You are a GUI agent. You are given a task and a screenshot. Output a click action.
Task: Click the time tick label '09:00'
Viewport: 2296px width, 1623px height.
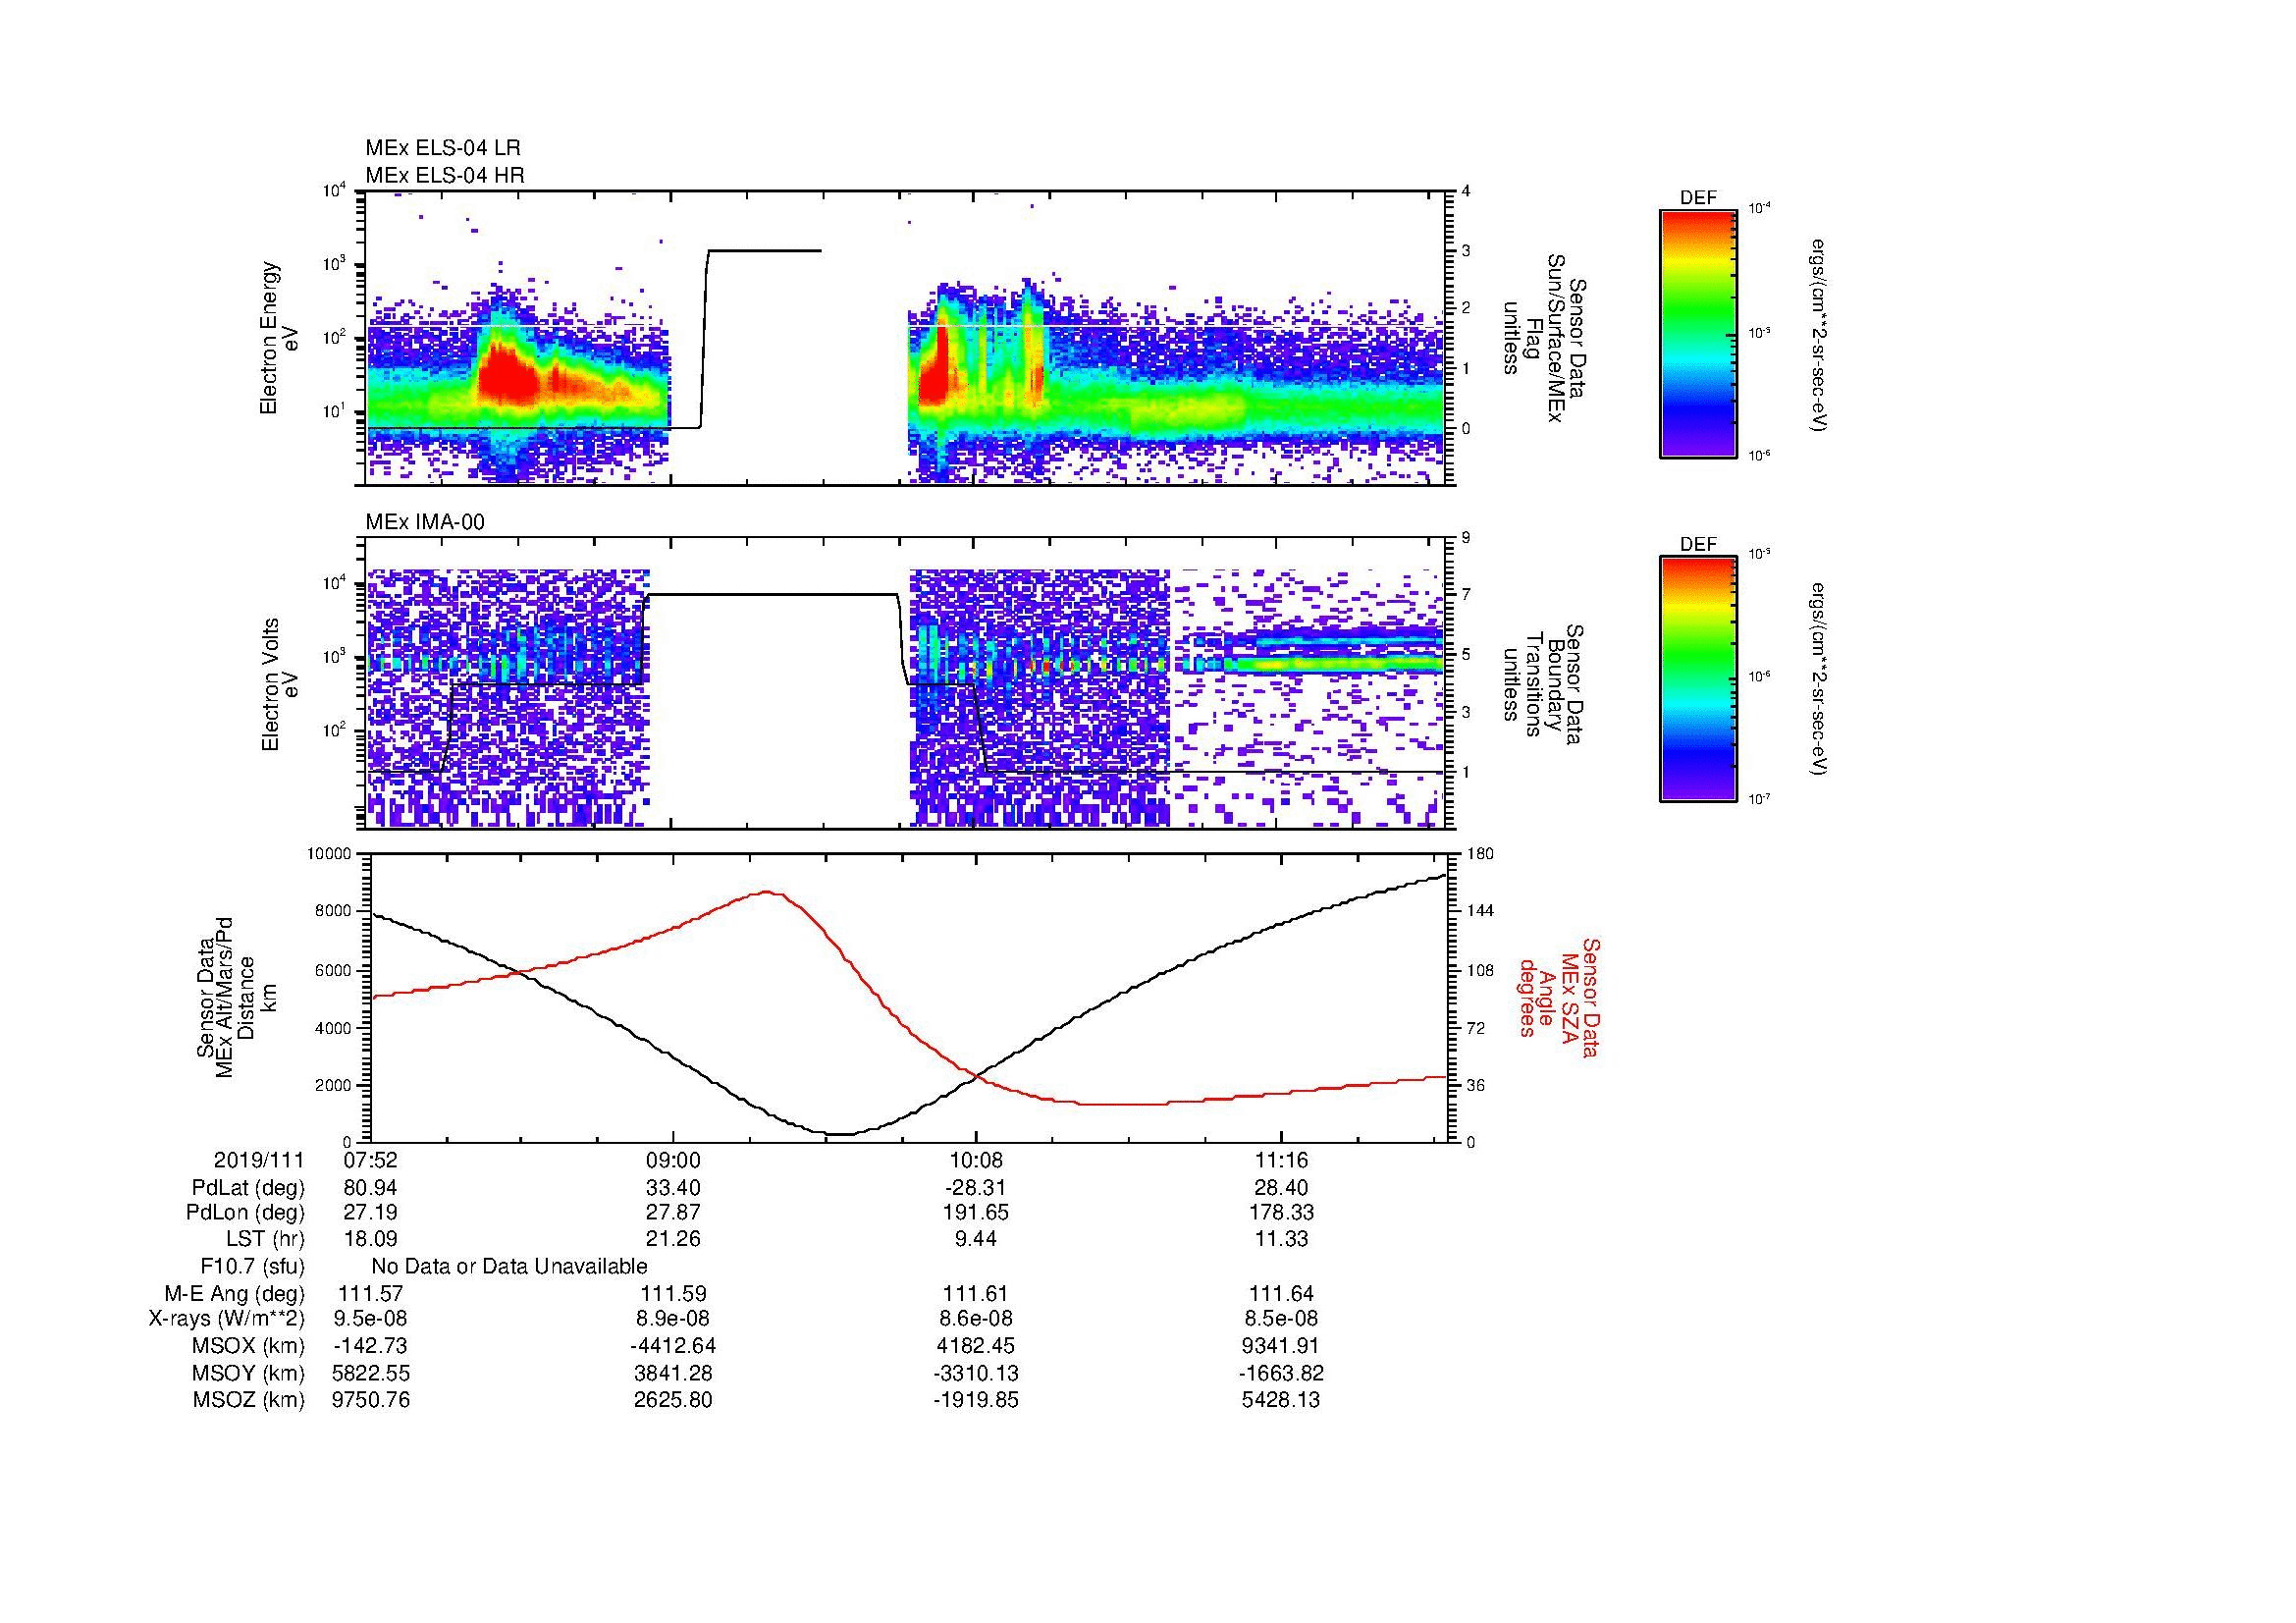[673, 1161]
